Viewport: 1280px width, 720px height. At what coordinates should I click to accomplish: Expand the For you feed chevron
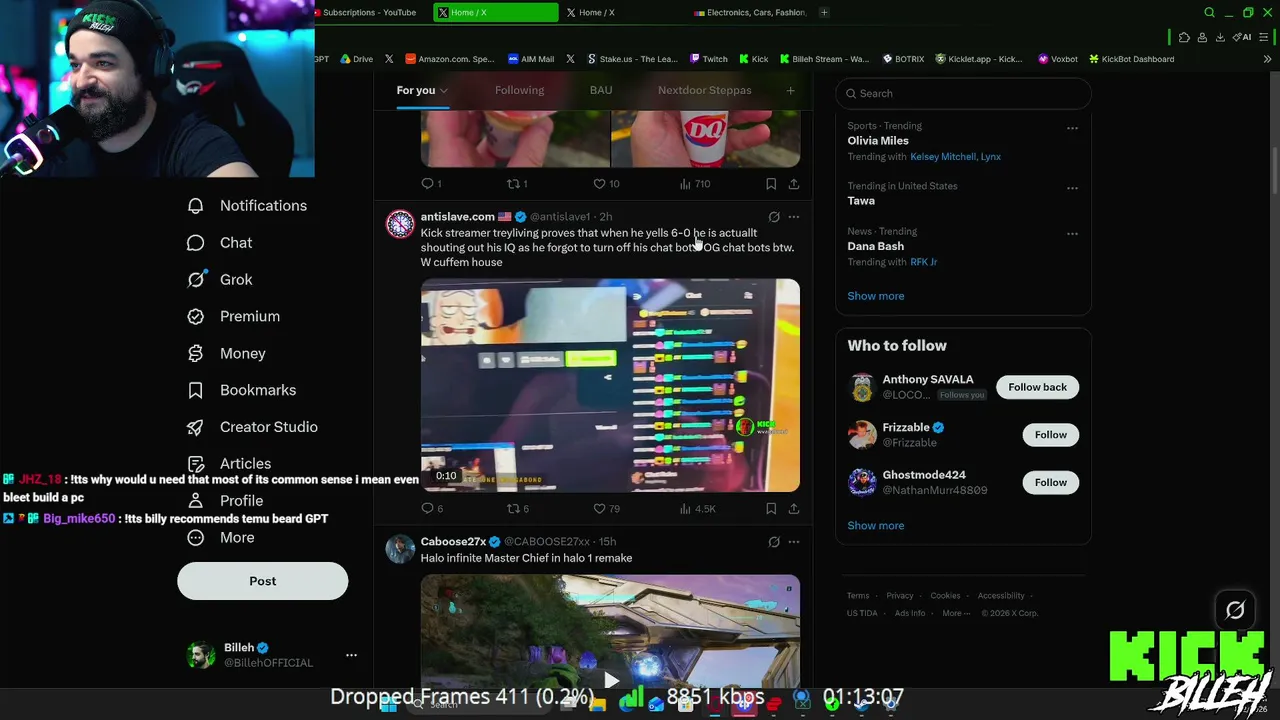pyautogui.click(x=443, y=91)
